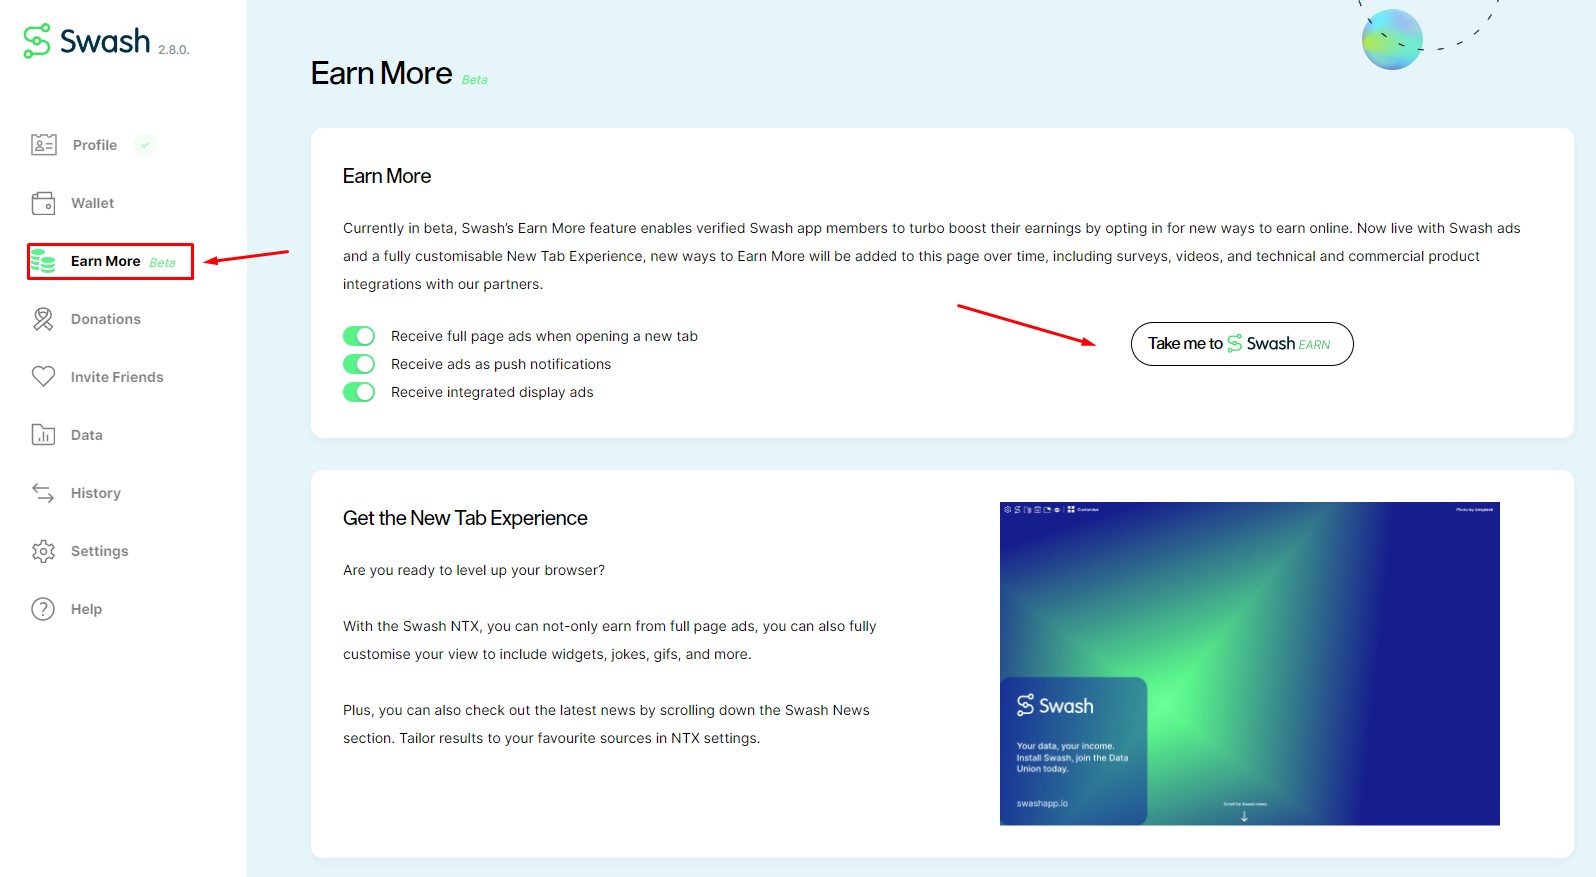Toggle integrated display ads switch
Screen dimensions: 1596x877
[359, 392]
